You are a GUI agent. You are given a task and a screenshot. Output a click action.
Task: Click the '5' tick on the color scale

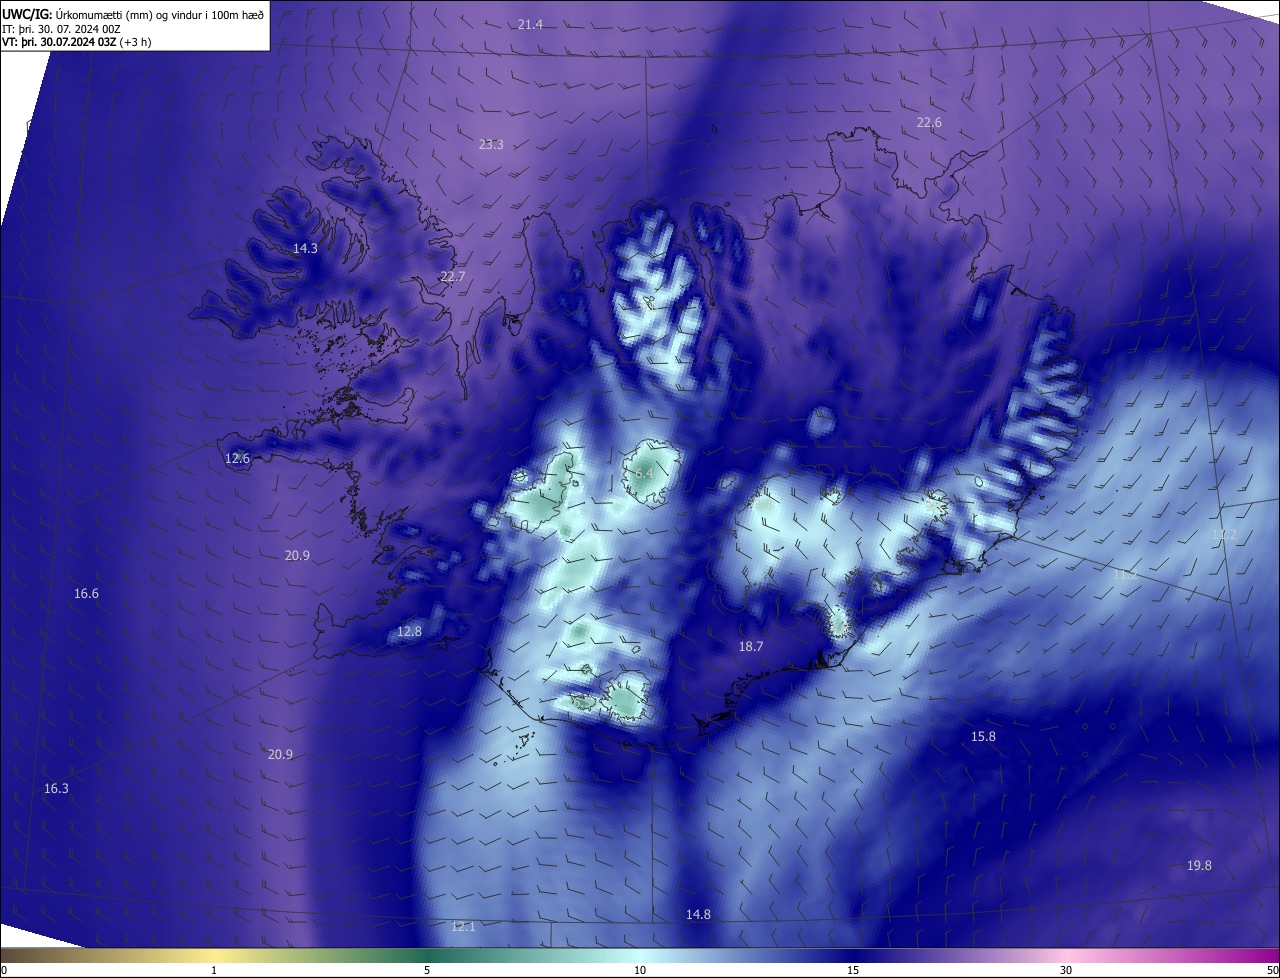(x=427, y=970)
